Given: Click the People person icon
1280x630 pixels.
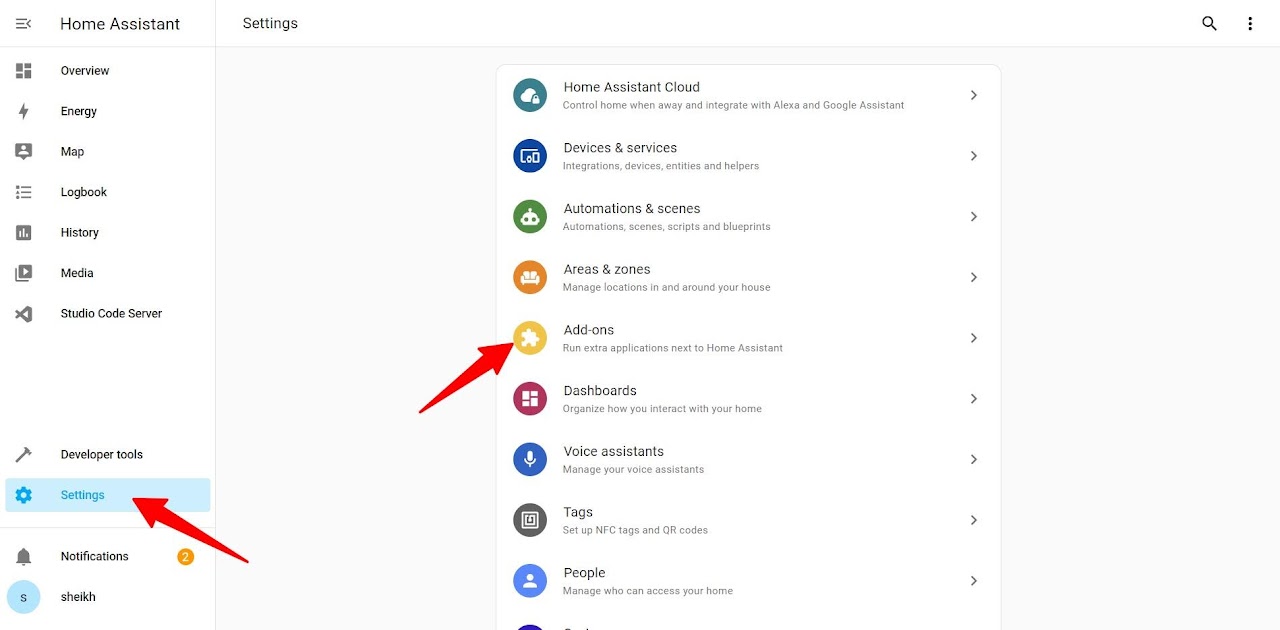Looking at the screenshot, I should 530,581.
